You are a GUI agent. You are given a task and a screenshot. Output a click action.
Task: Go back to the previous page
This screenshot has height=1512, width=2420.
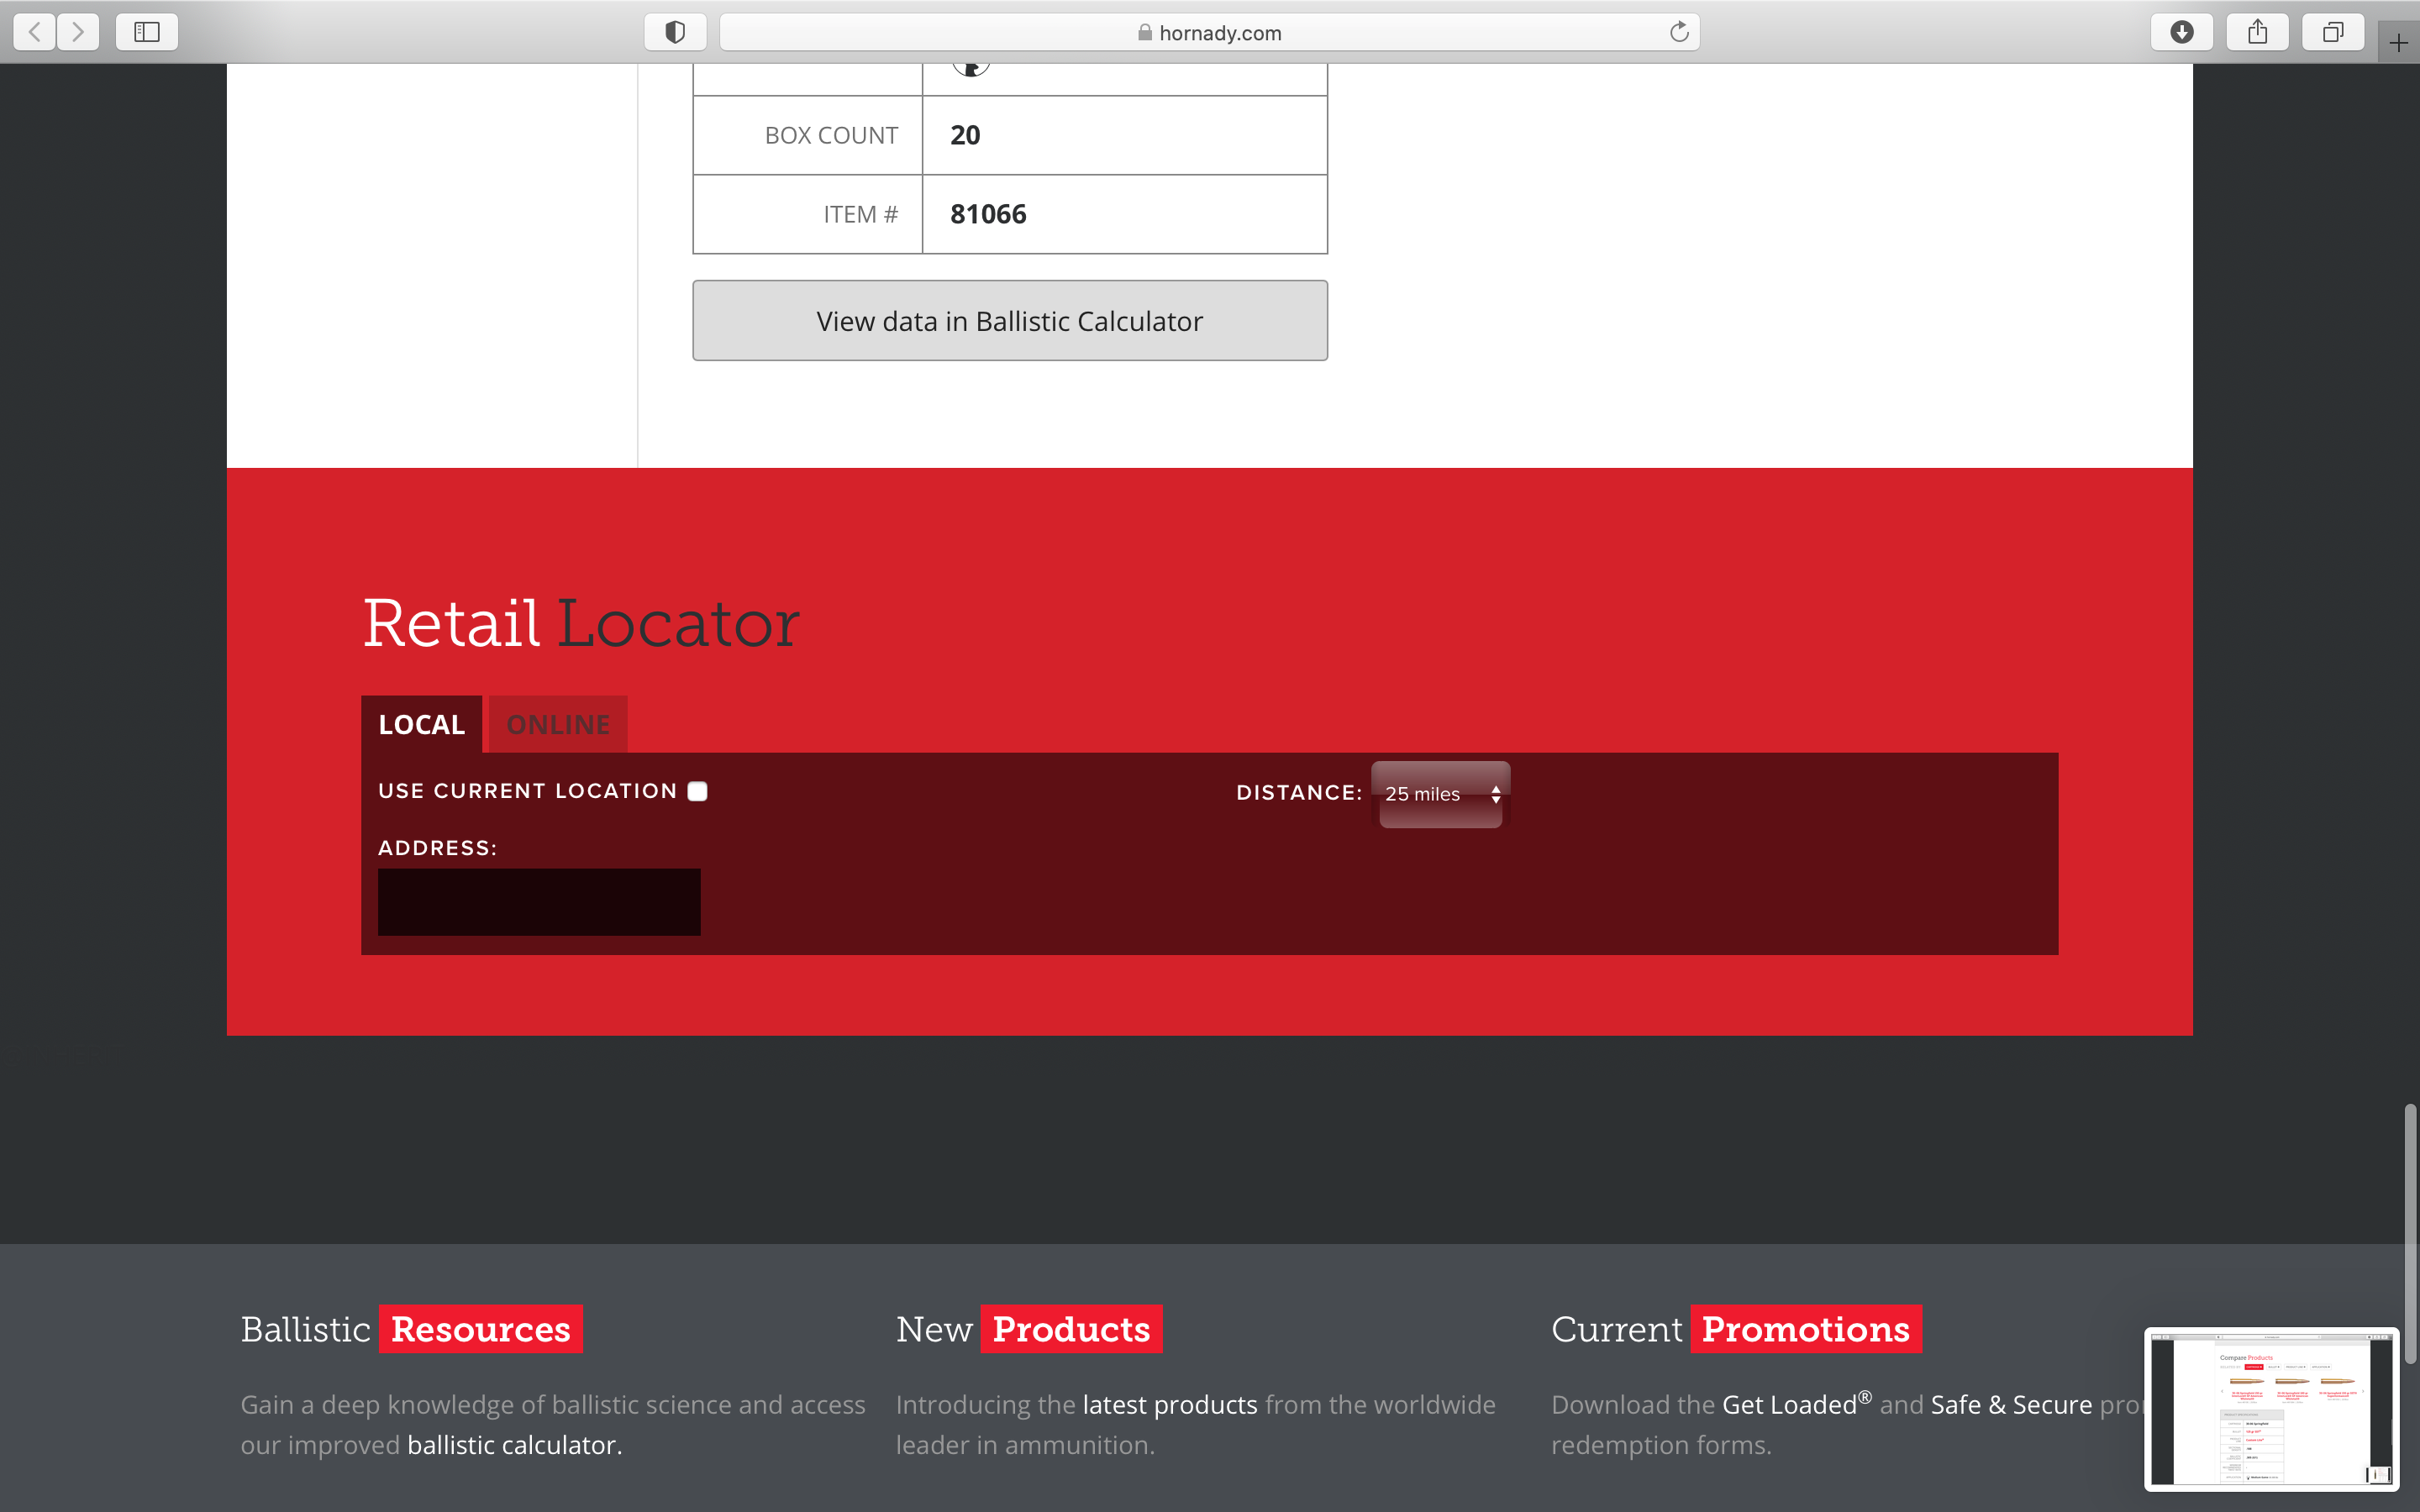35,32
